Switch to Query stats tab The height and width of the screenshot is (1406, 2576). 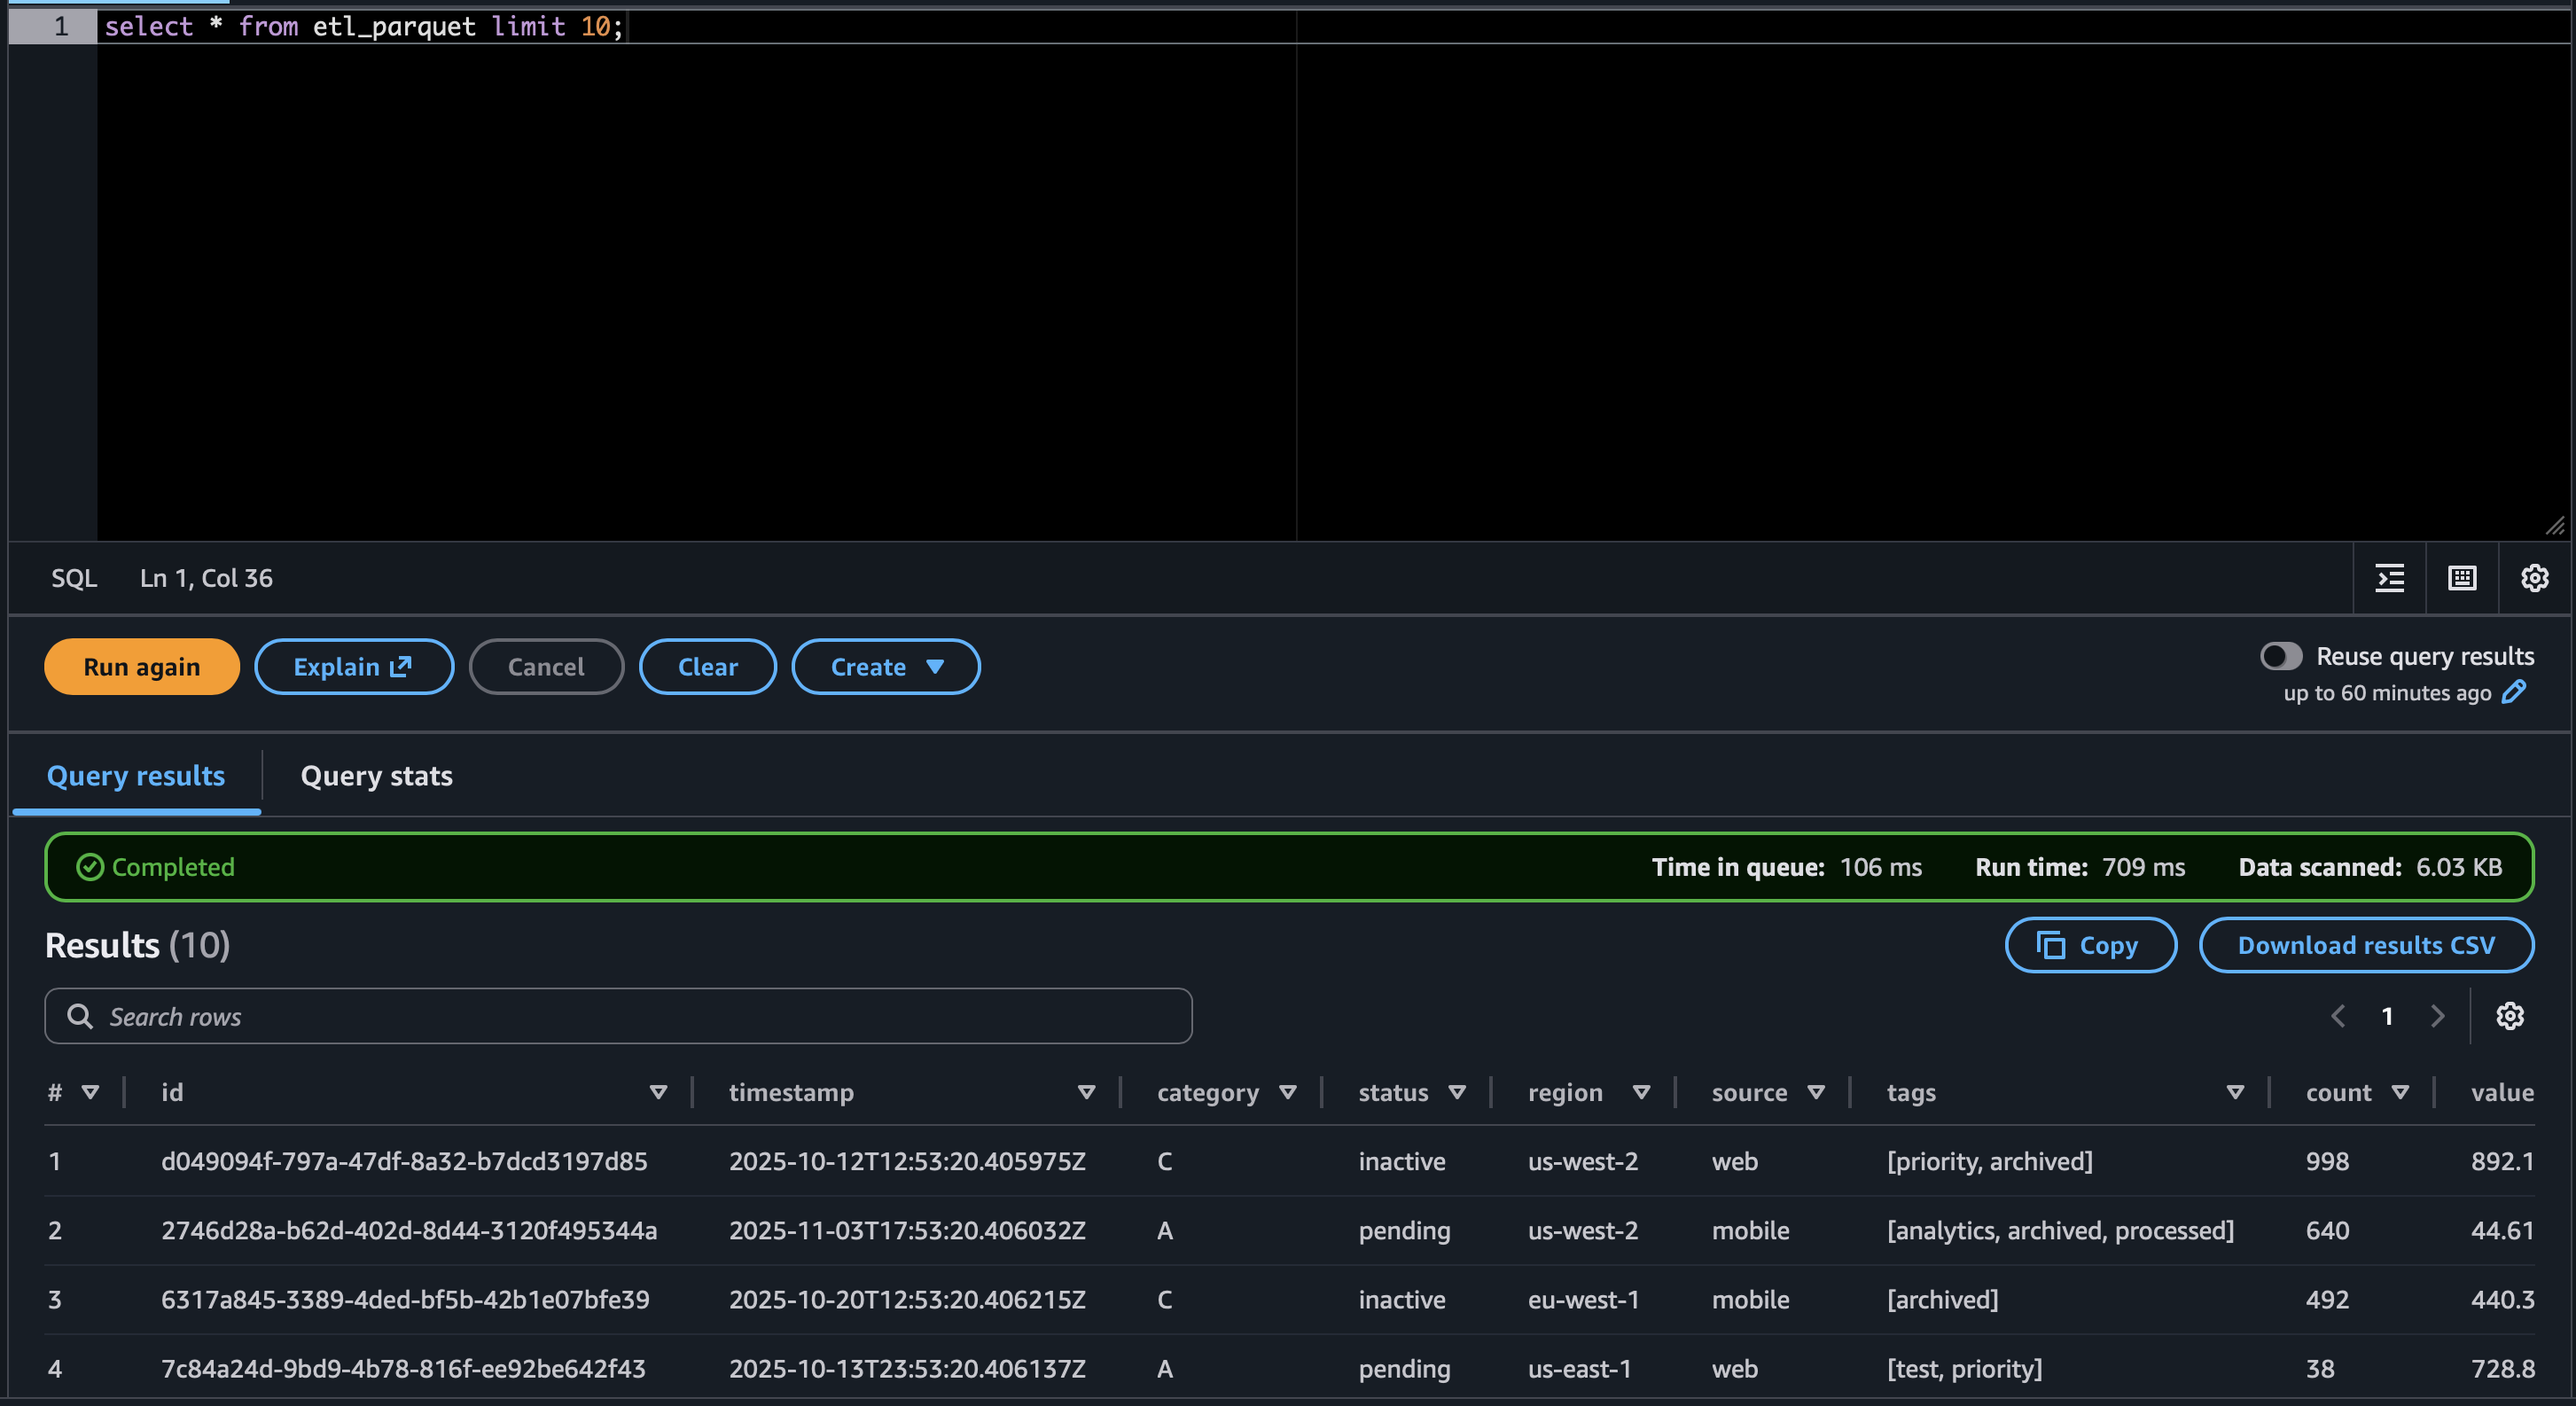tap(376, 776)
